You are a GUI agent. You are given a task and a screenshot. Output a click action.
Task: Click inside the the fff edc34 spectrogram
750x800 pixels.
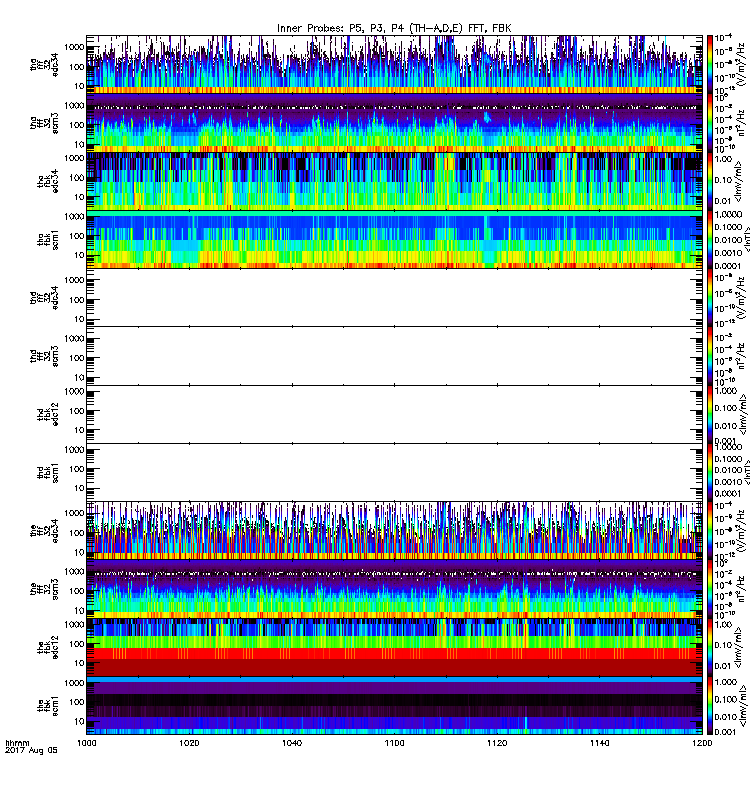[394, 531]
